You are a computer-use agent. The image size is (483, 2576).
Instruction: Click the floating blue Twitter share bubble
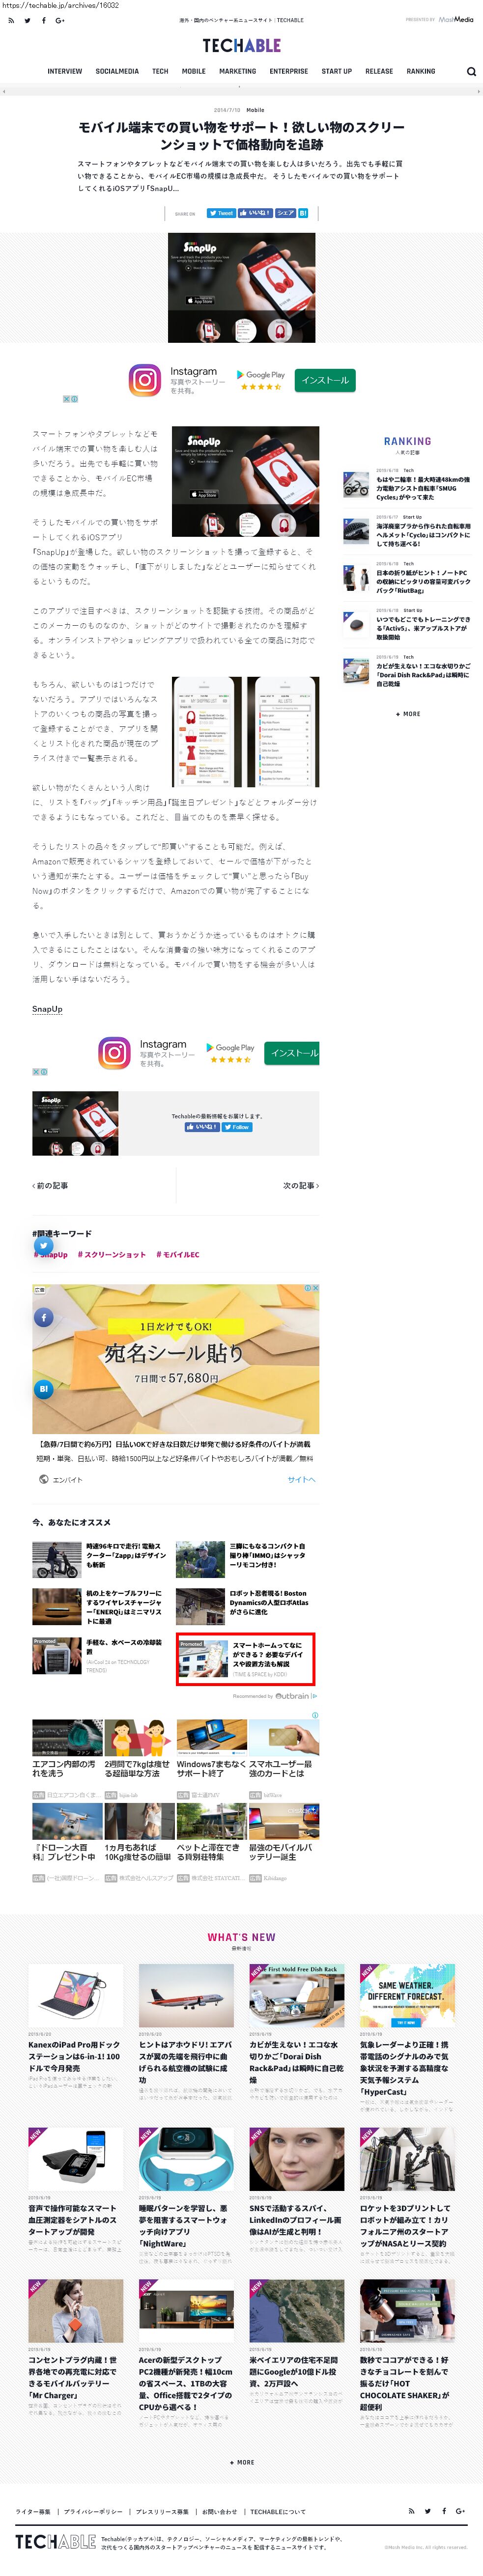(44, 1246)
